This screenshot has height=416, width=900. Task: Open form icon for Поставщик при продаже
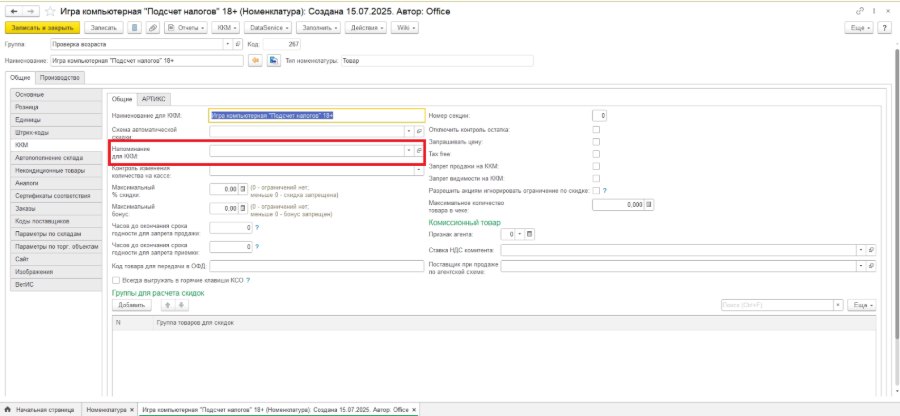pyautogui.click(x=871, y=266)
